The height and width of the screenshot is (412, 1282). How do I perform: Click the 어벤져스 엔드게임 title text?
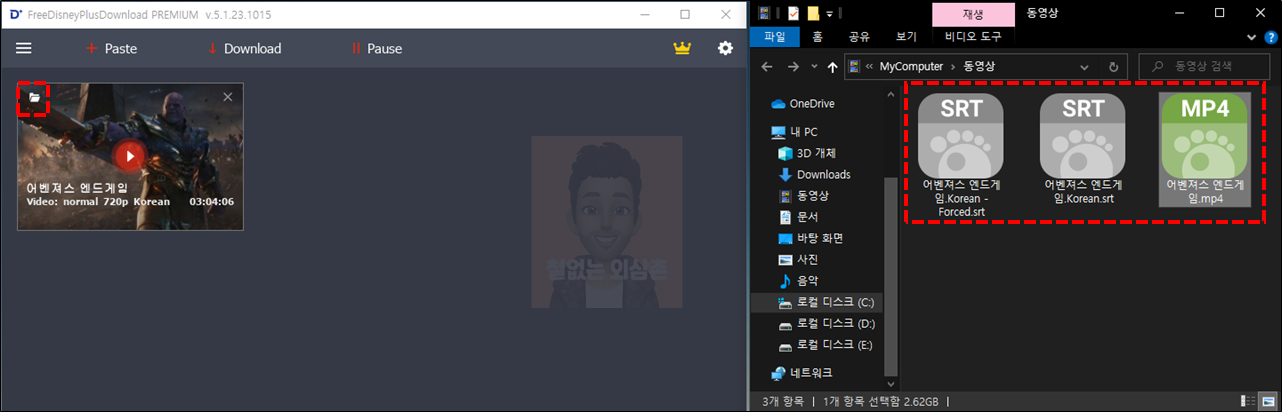[x=78, y=188]
